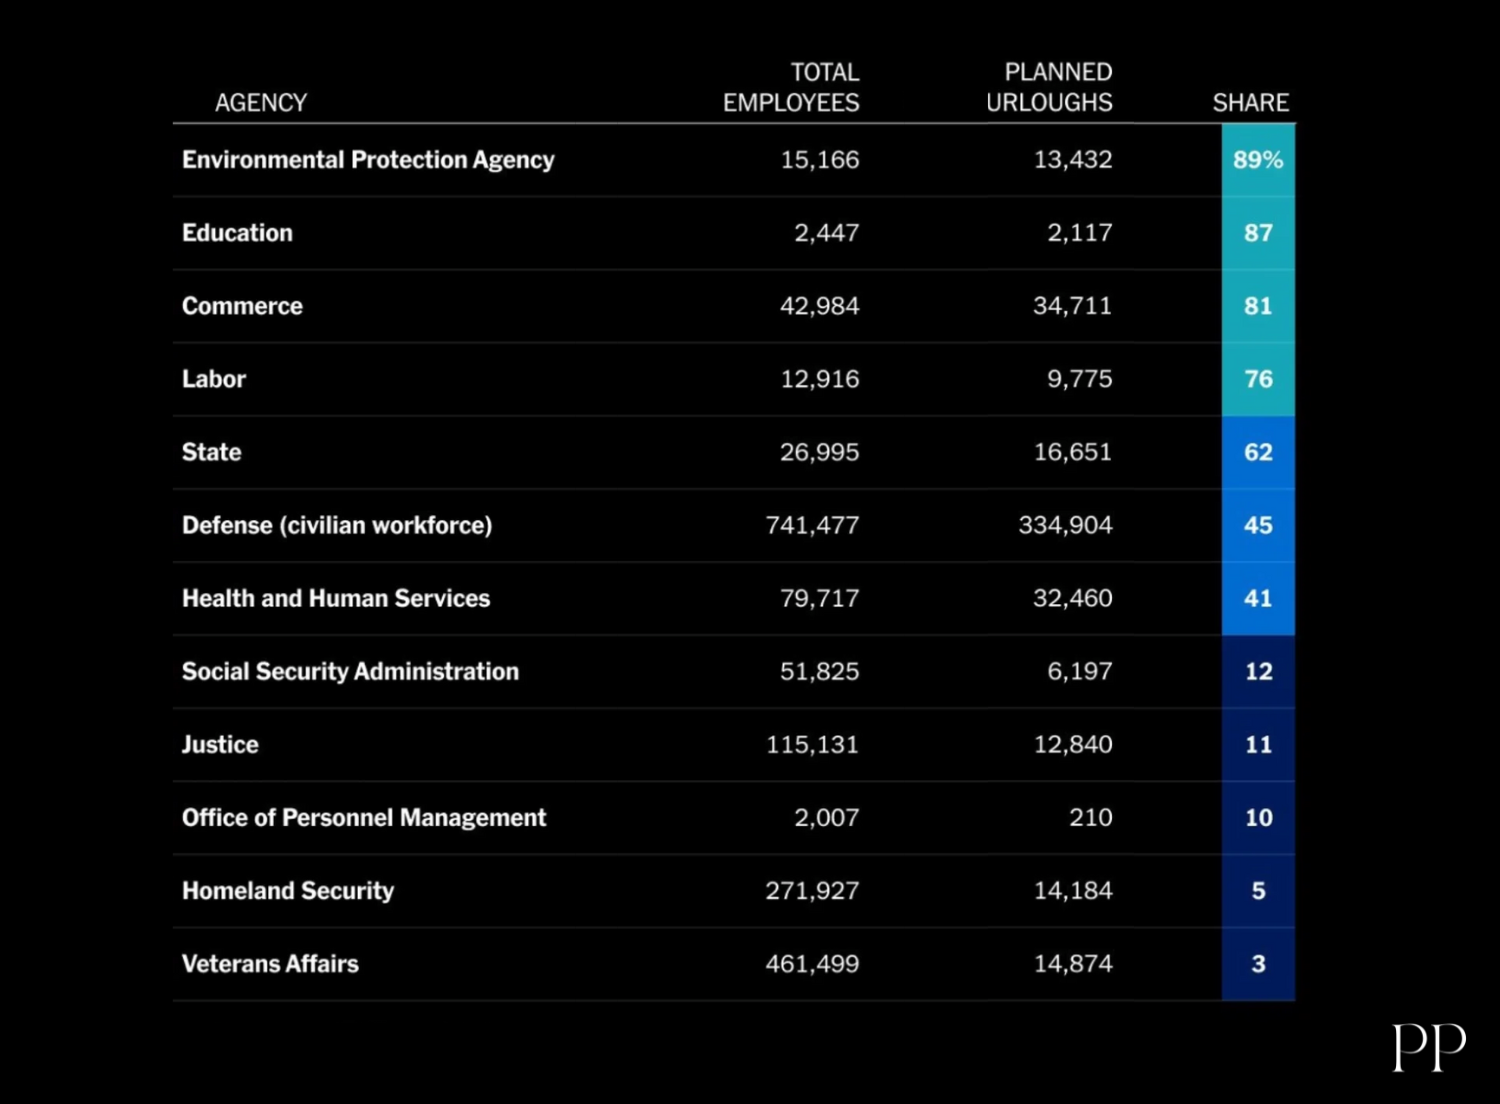
Task: Select Office of Personnel Management label
Action: (364, 818)
